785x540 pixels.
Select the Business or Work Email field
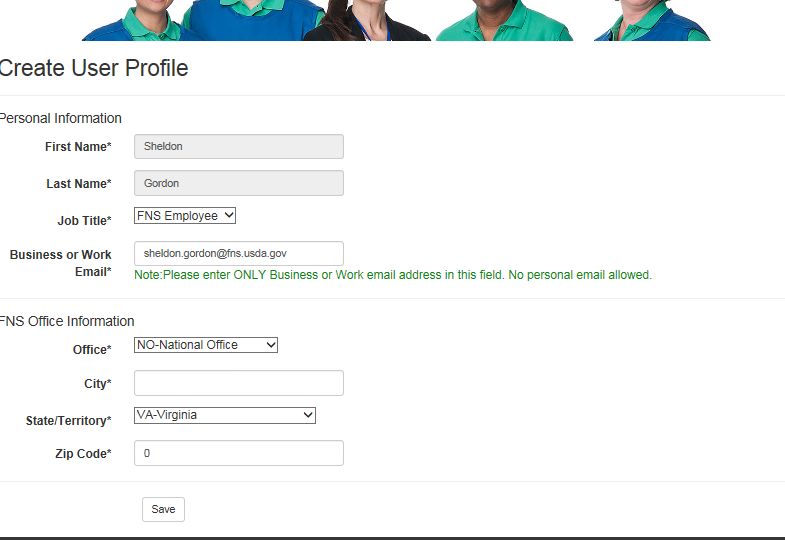pos(239,253)
